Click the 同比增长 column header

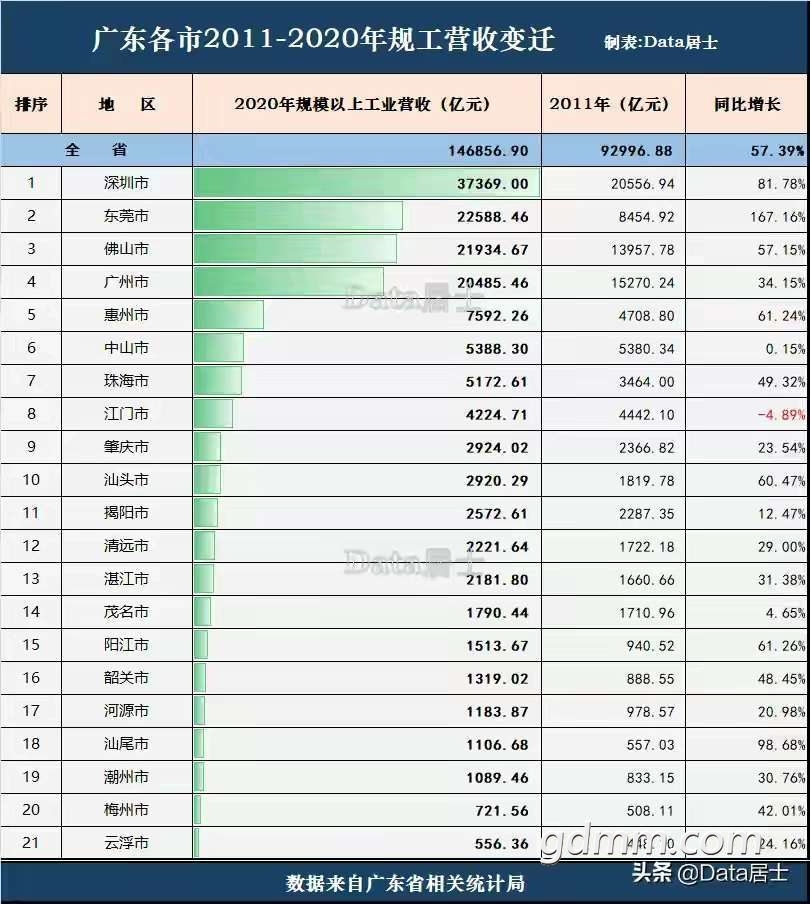pos(747,104)
